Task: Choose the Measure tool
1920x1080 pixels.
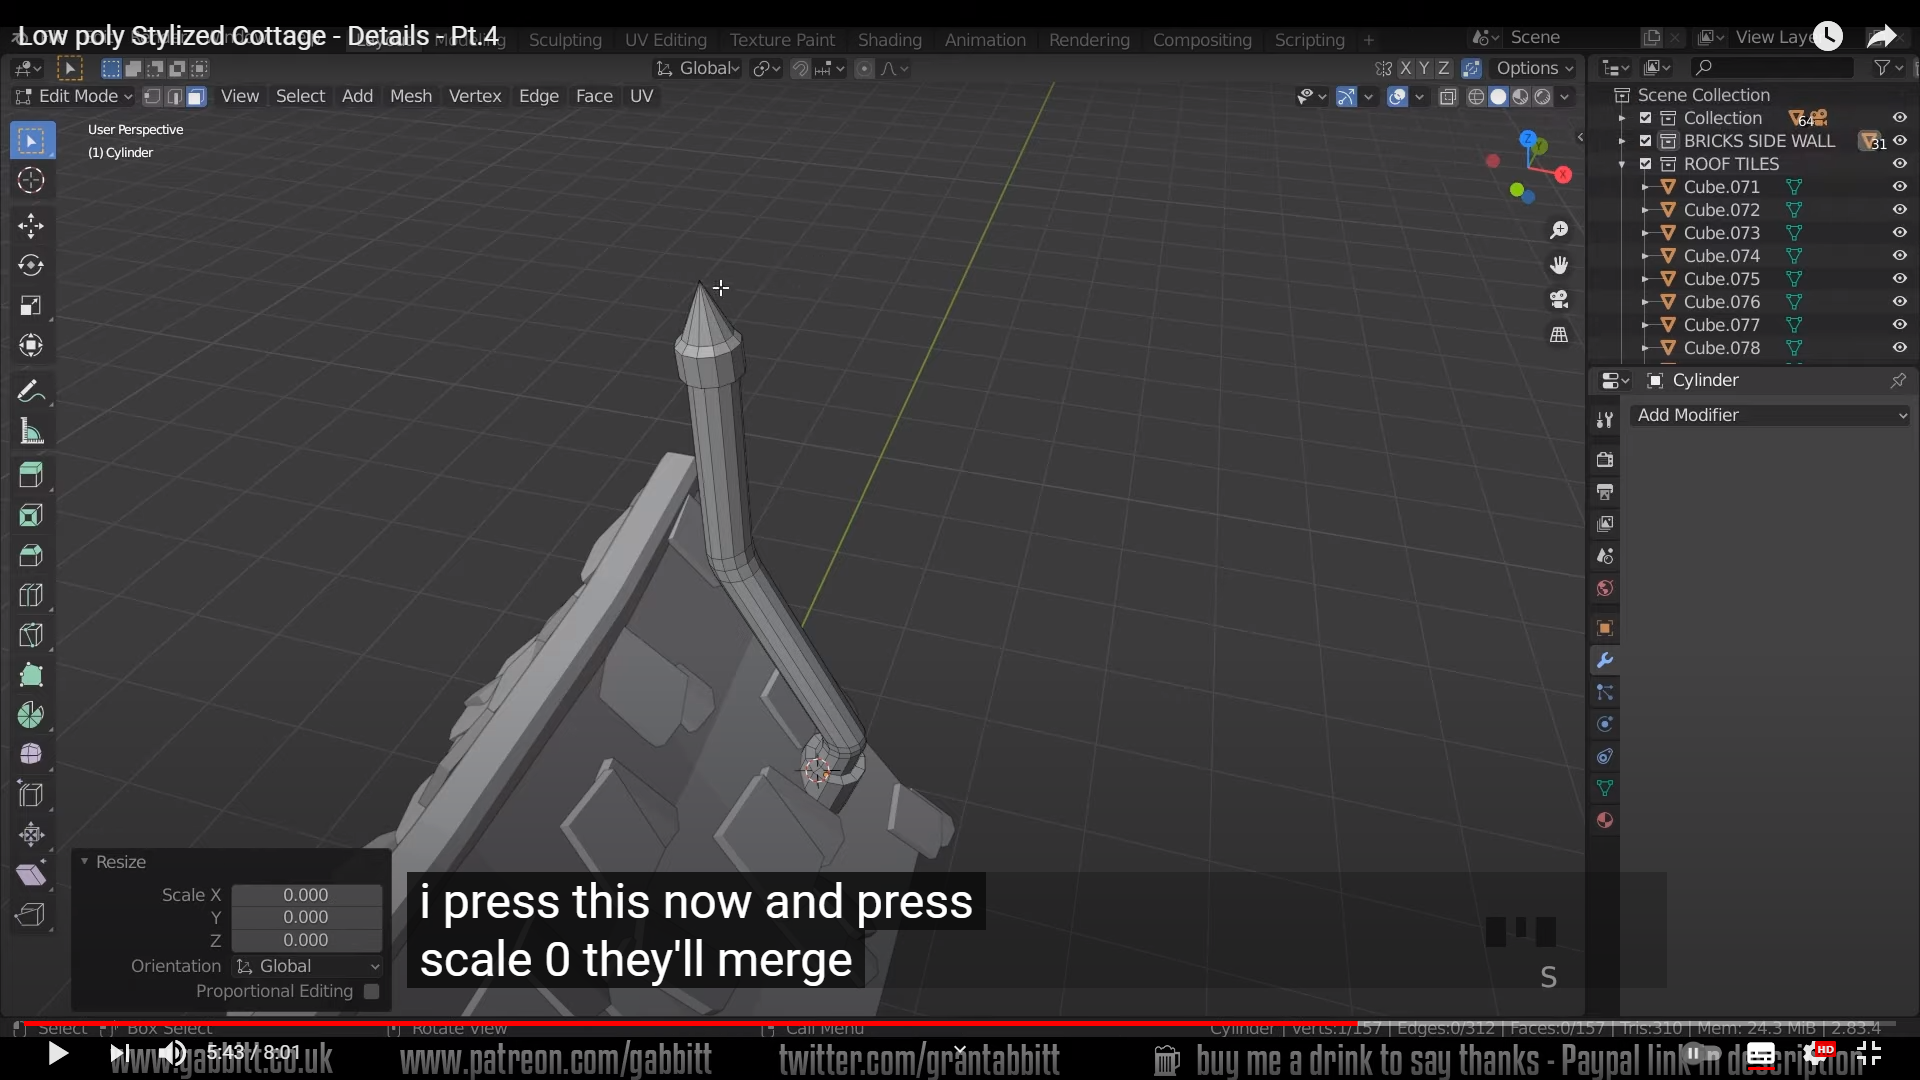Action: (x=31, y=432)
